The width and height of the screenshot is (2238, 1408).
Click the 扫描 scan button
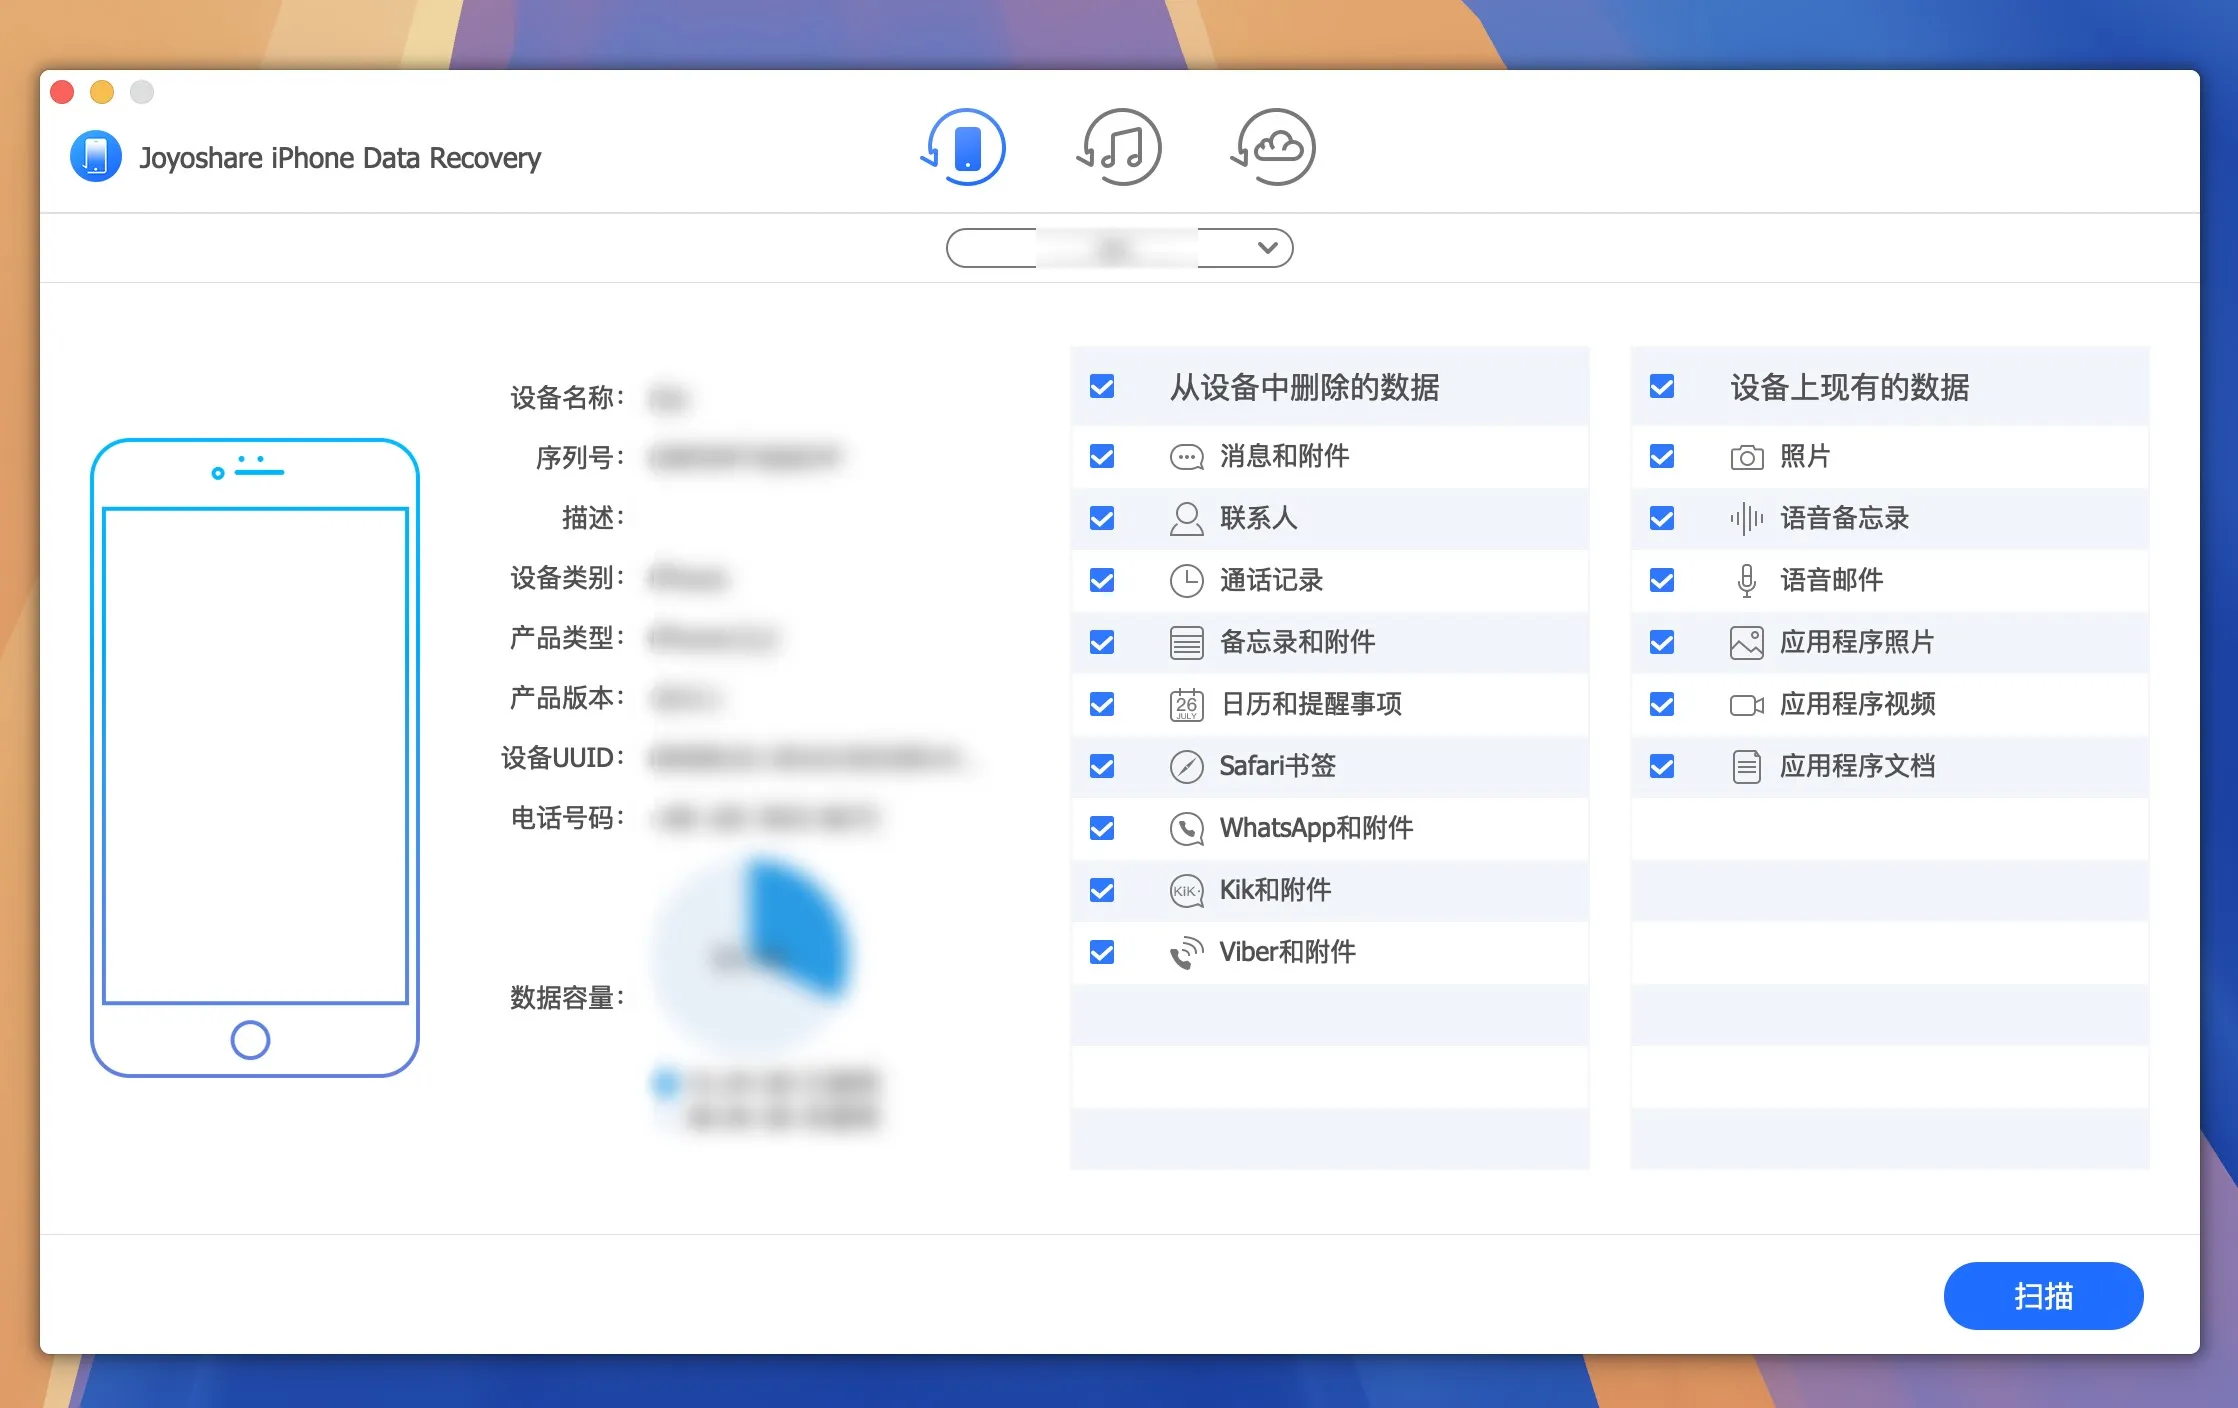(2043, 1296)
